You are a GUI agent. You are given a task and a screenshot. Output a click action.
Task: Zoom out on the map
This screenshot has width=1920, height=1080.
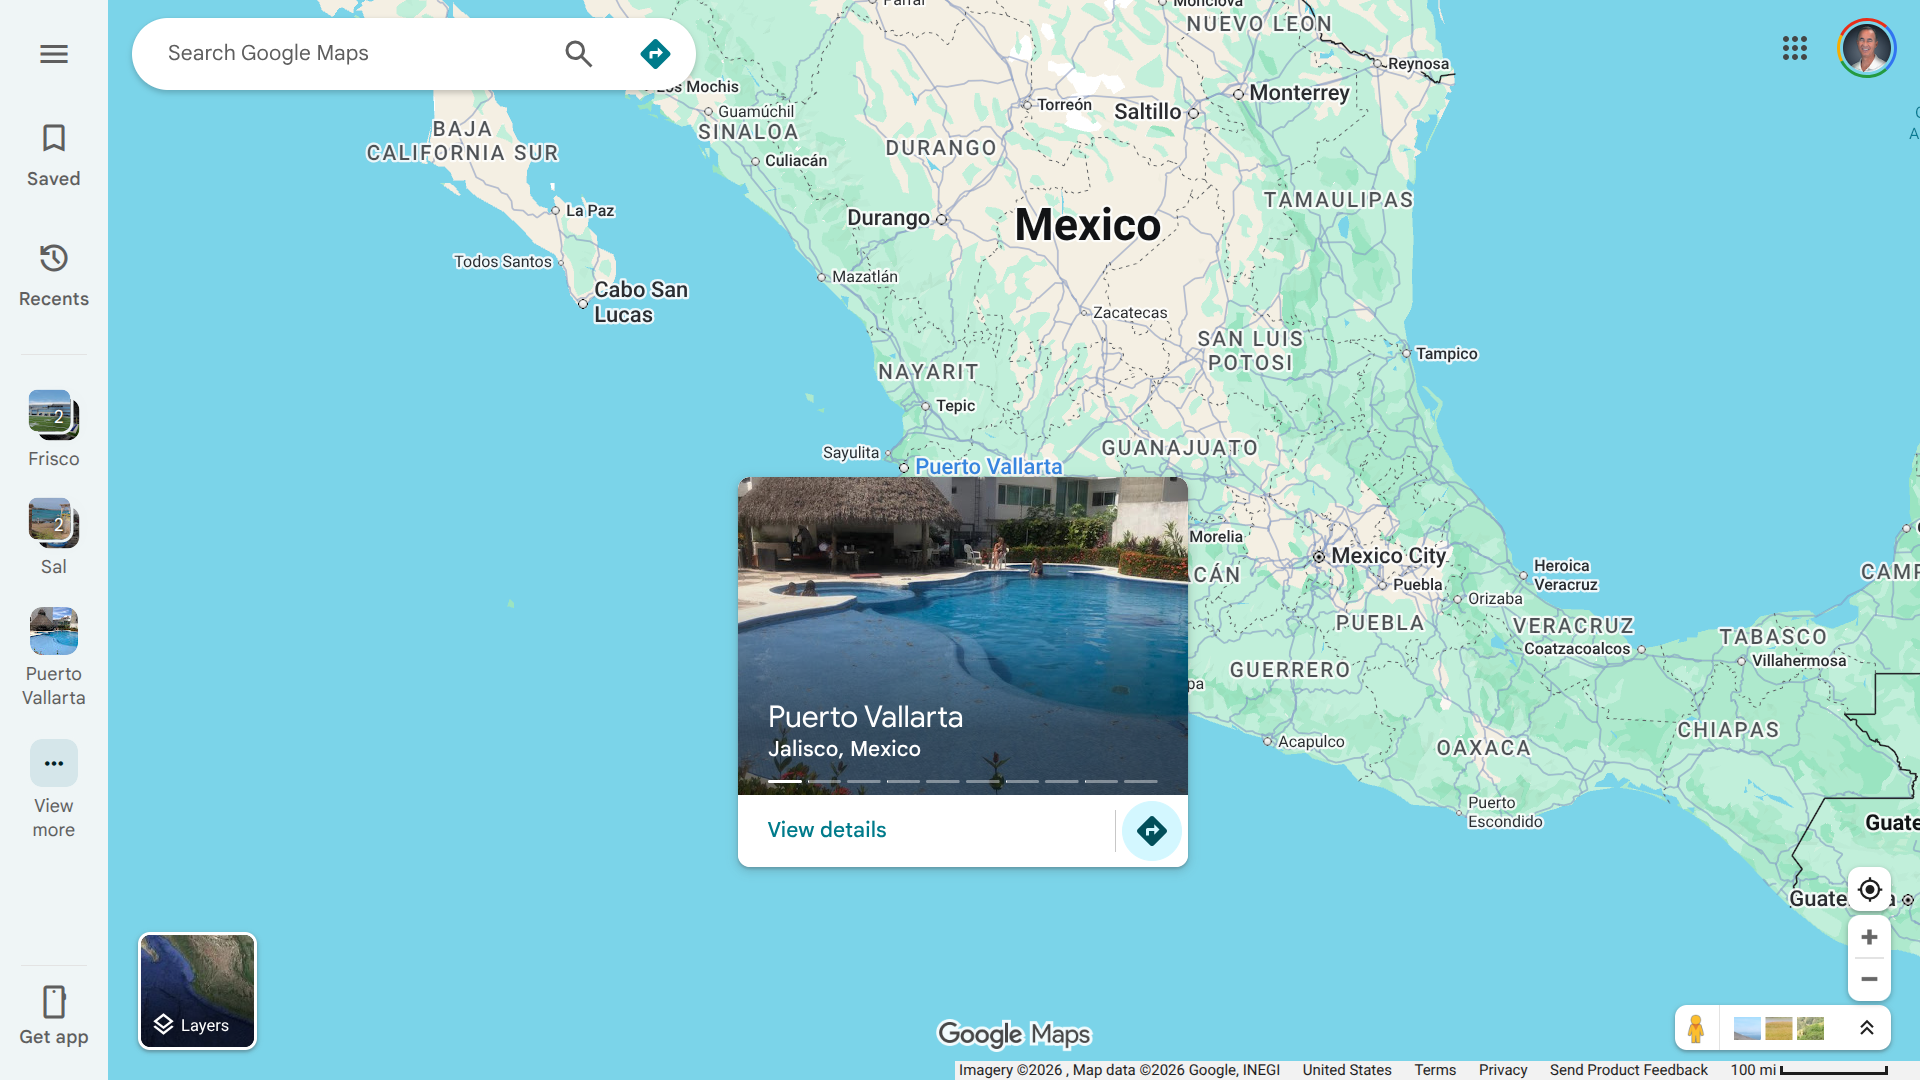tap(1869, 979)
